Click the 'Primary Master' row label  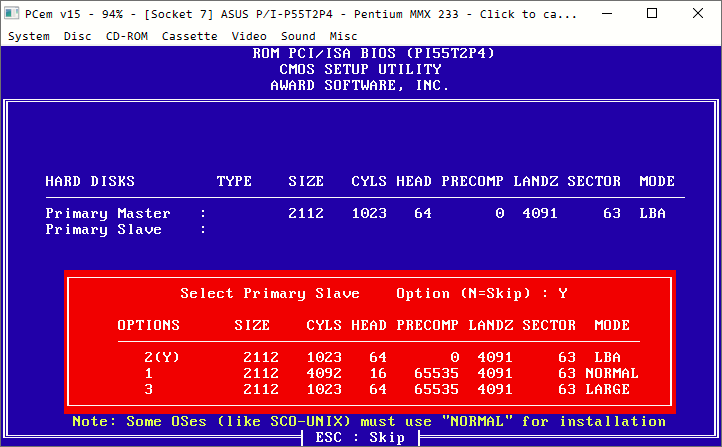108,214
